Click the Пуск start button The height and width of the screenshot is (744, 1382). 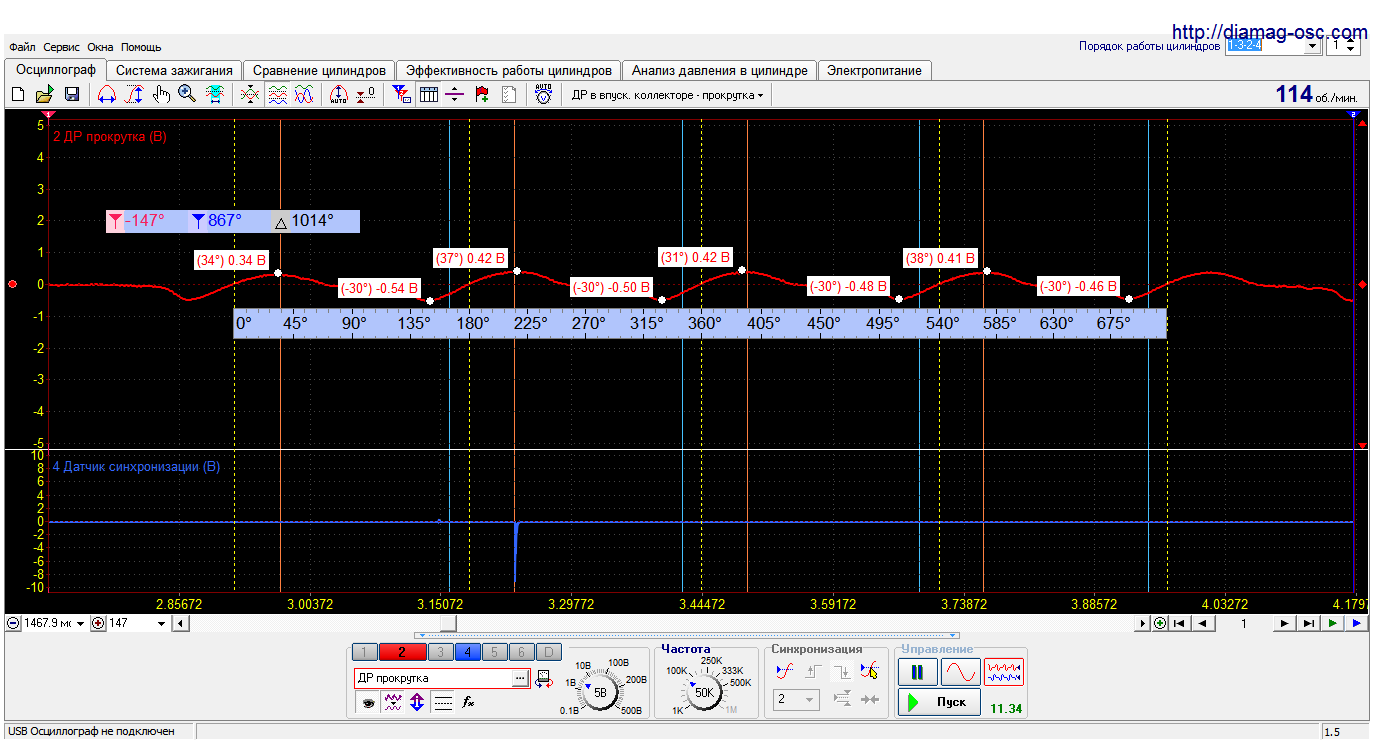938,702
